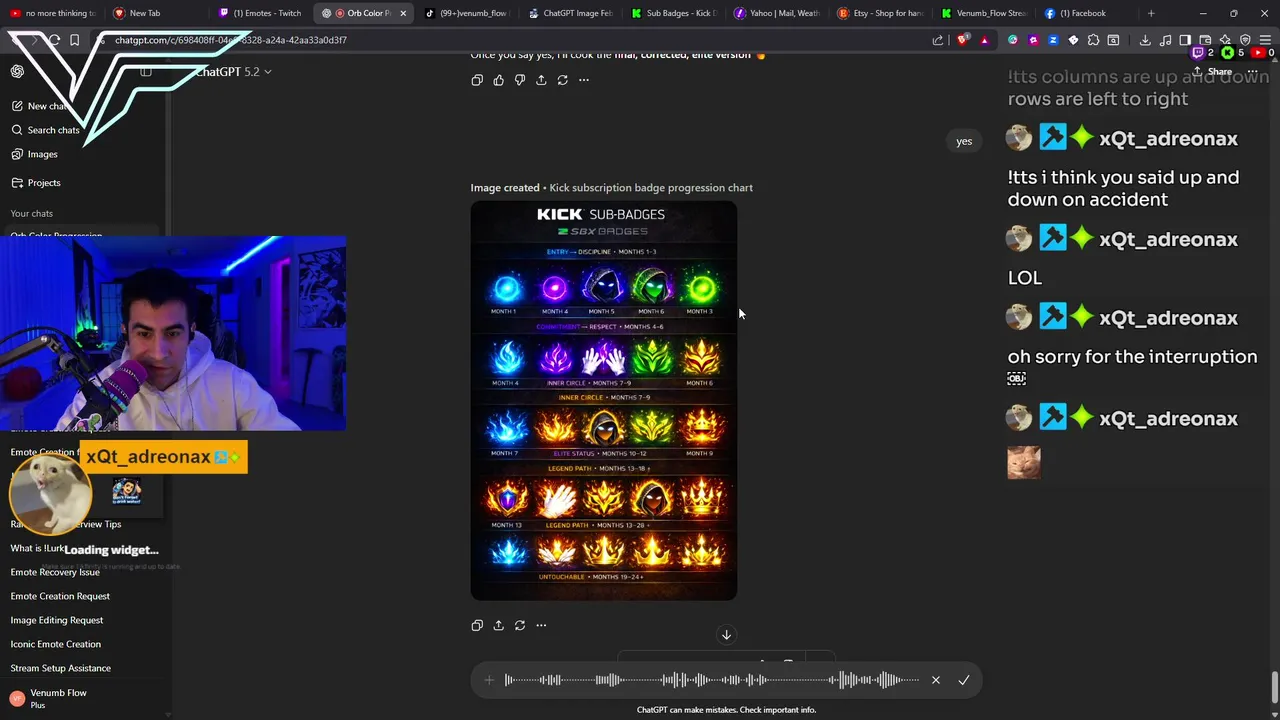1280x720 pixels.
Task: Copy the generated image response
Action: coord(477,625)
